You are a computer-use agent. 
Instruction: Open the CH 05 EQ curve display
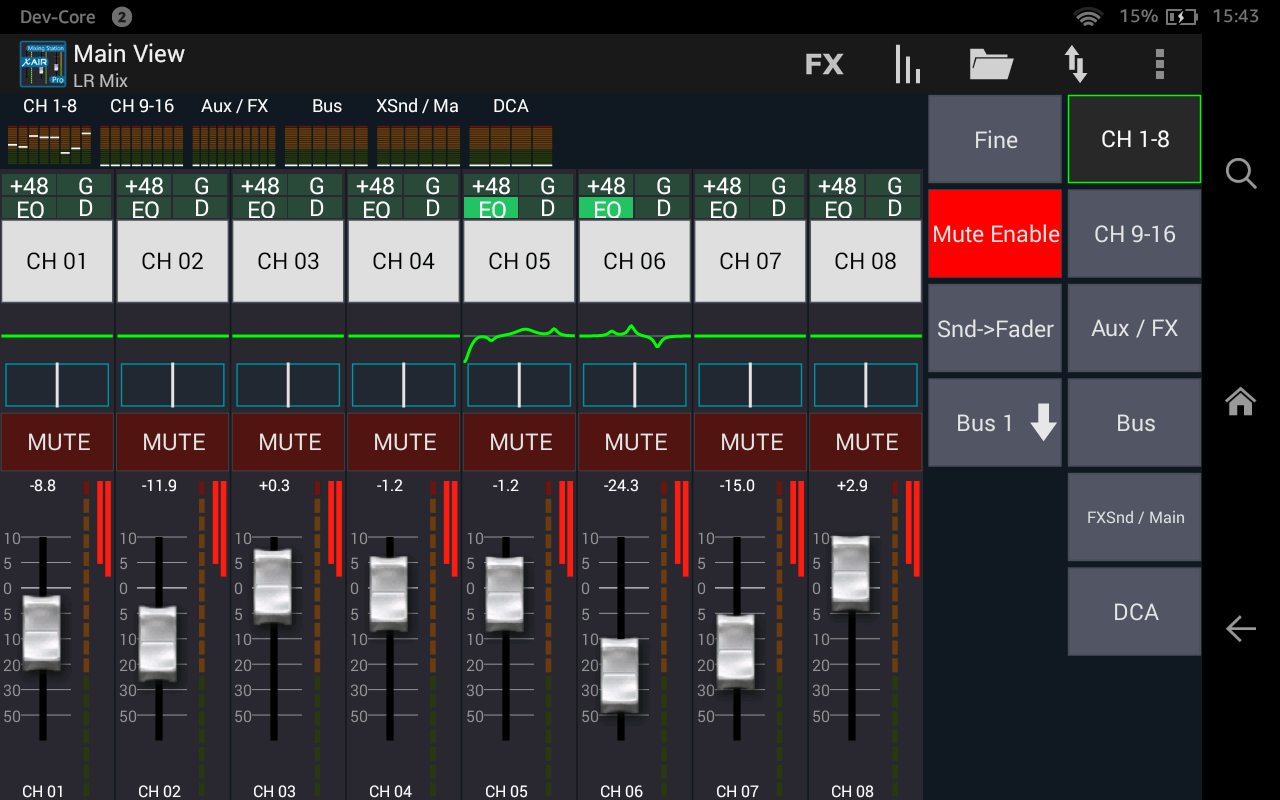click(519, 337)
